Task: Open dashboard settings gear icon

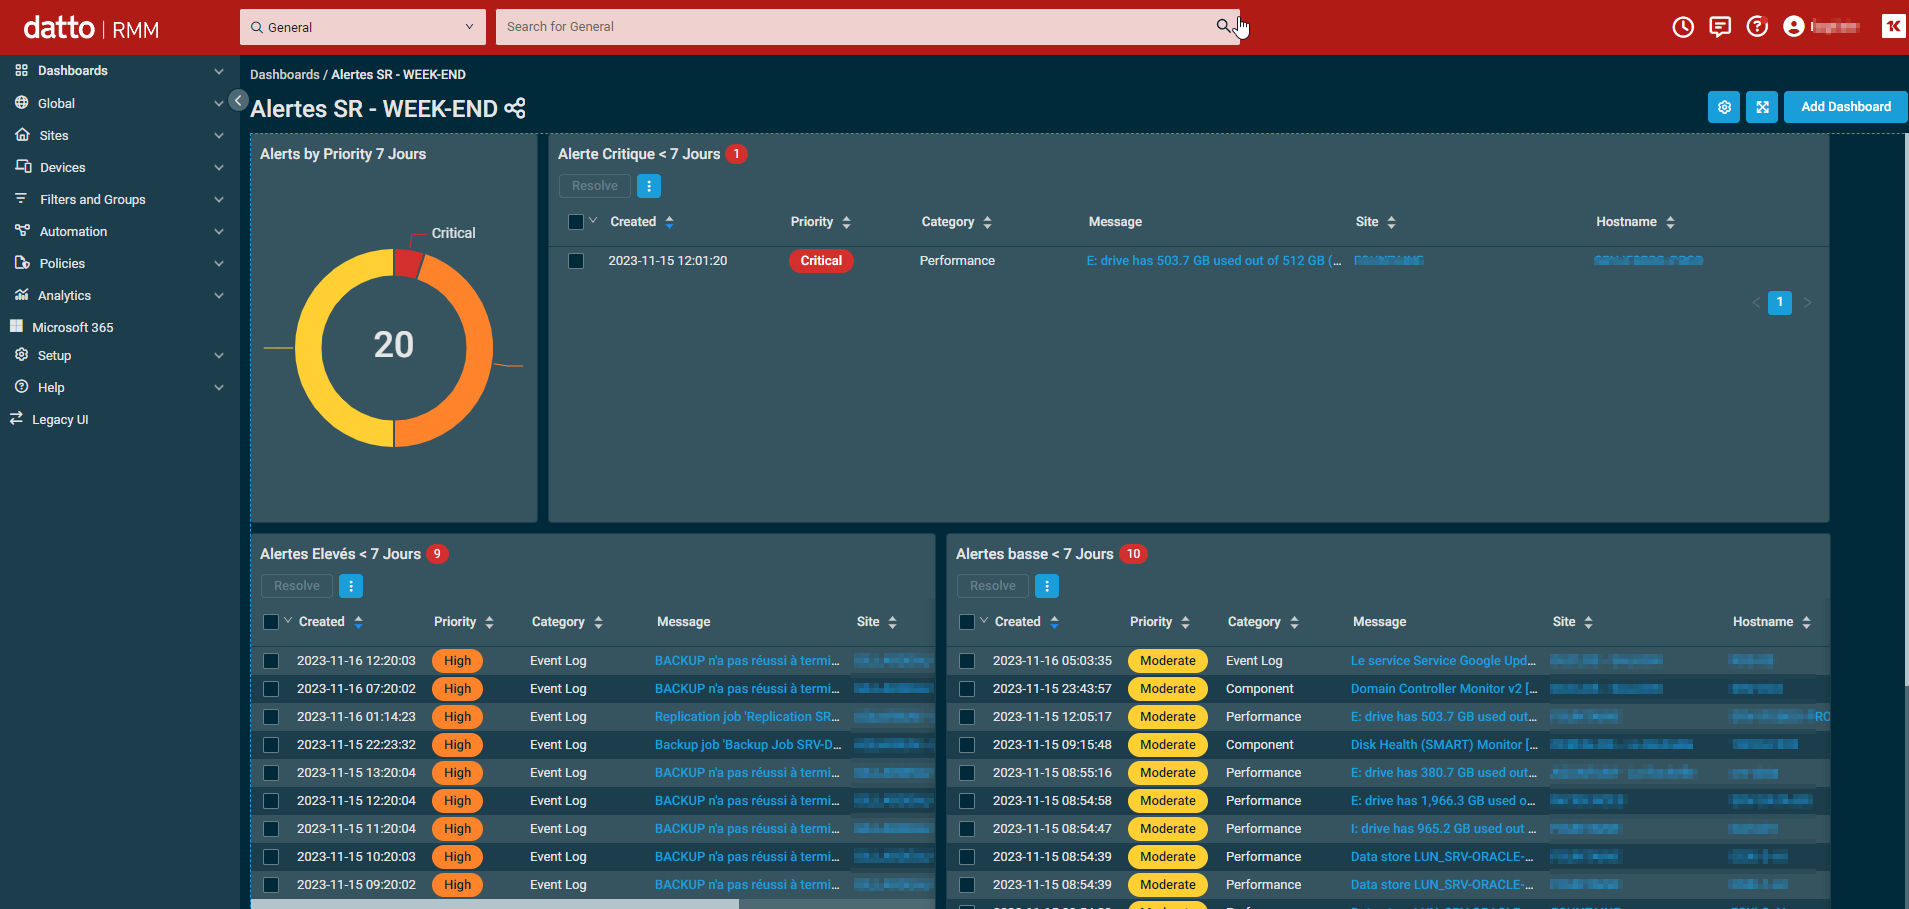Action: click(1724, 107)
